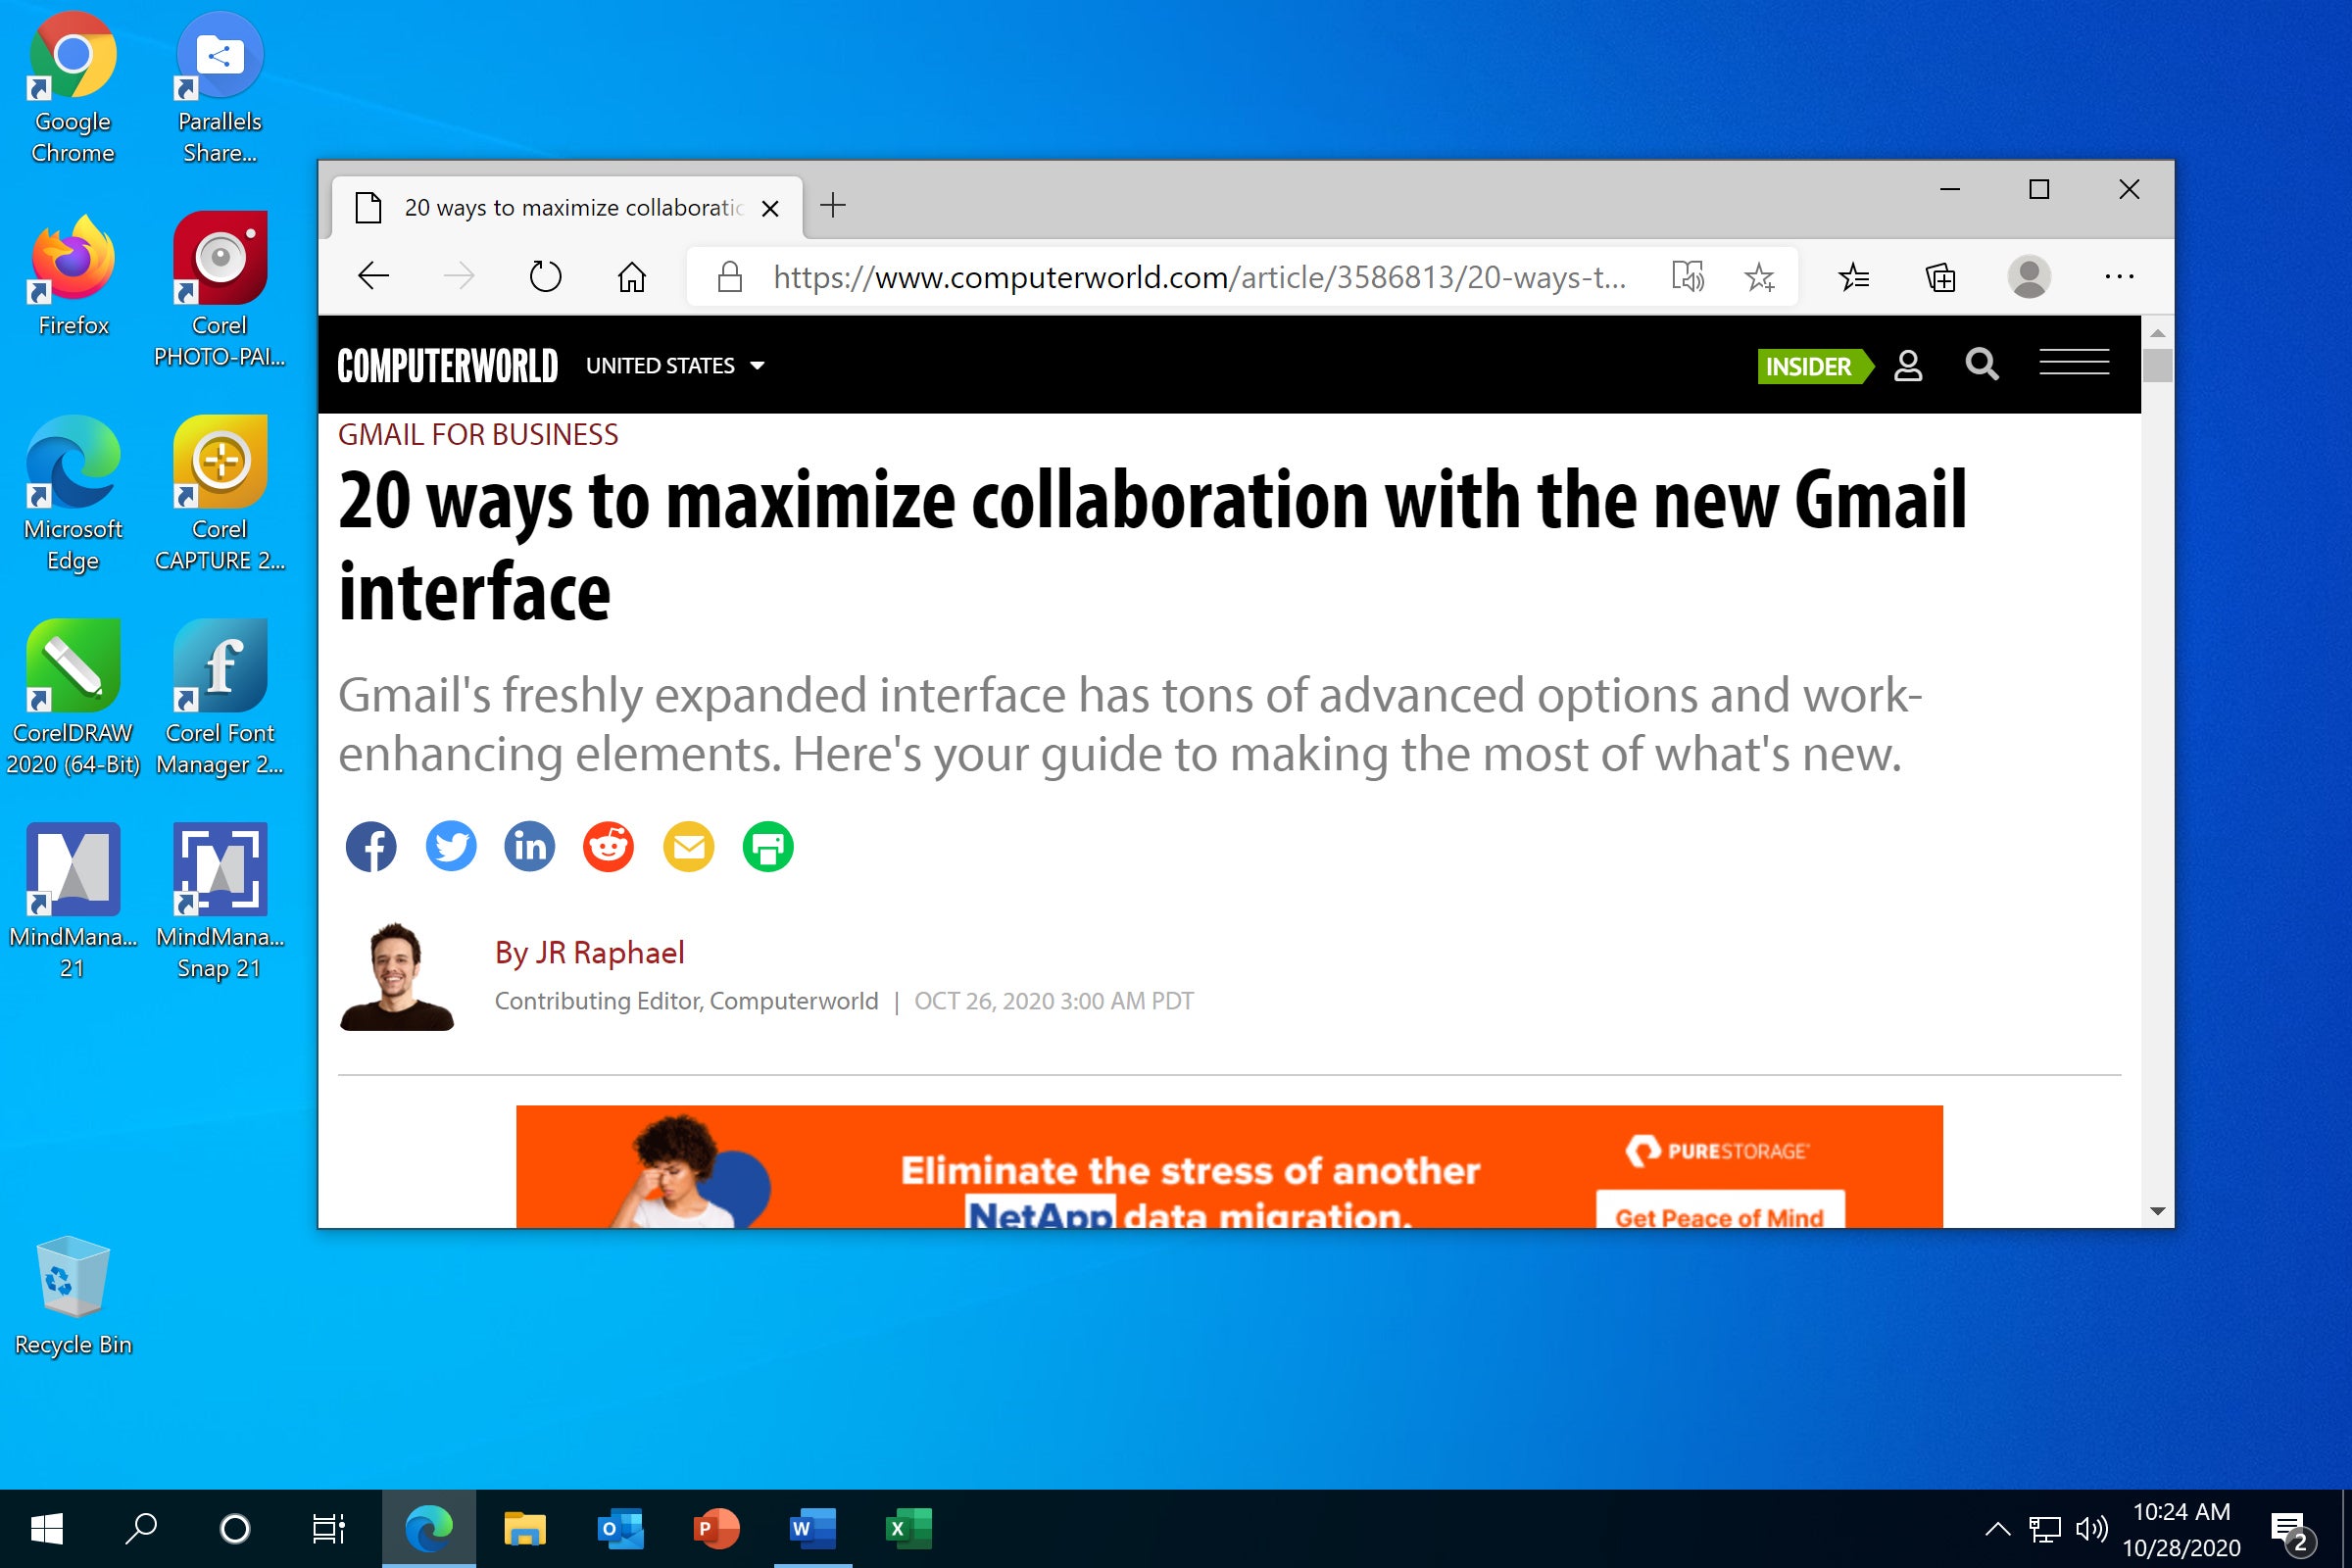Click the address bar URL field
Image resolution: width=2352 pixels, height=1568 pixels.
pyautogui.click(x=1199, y=277)
